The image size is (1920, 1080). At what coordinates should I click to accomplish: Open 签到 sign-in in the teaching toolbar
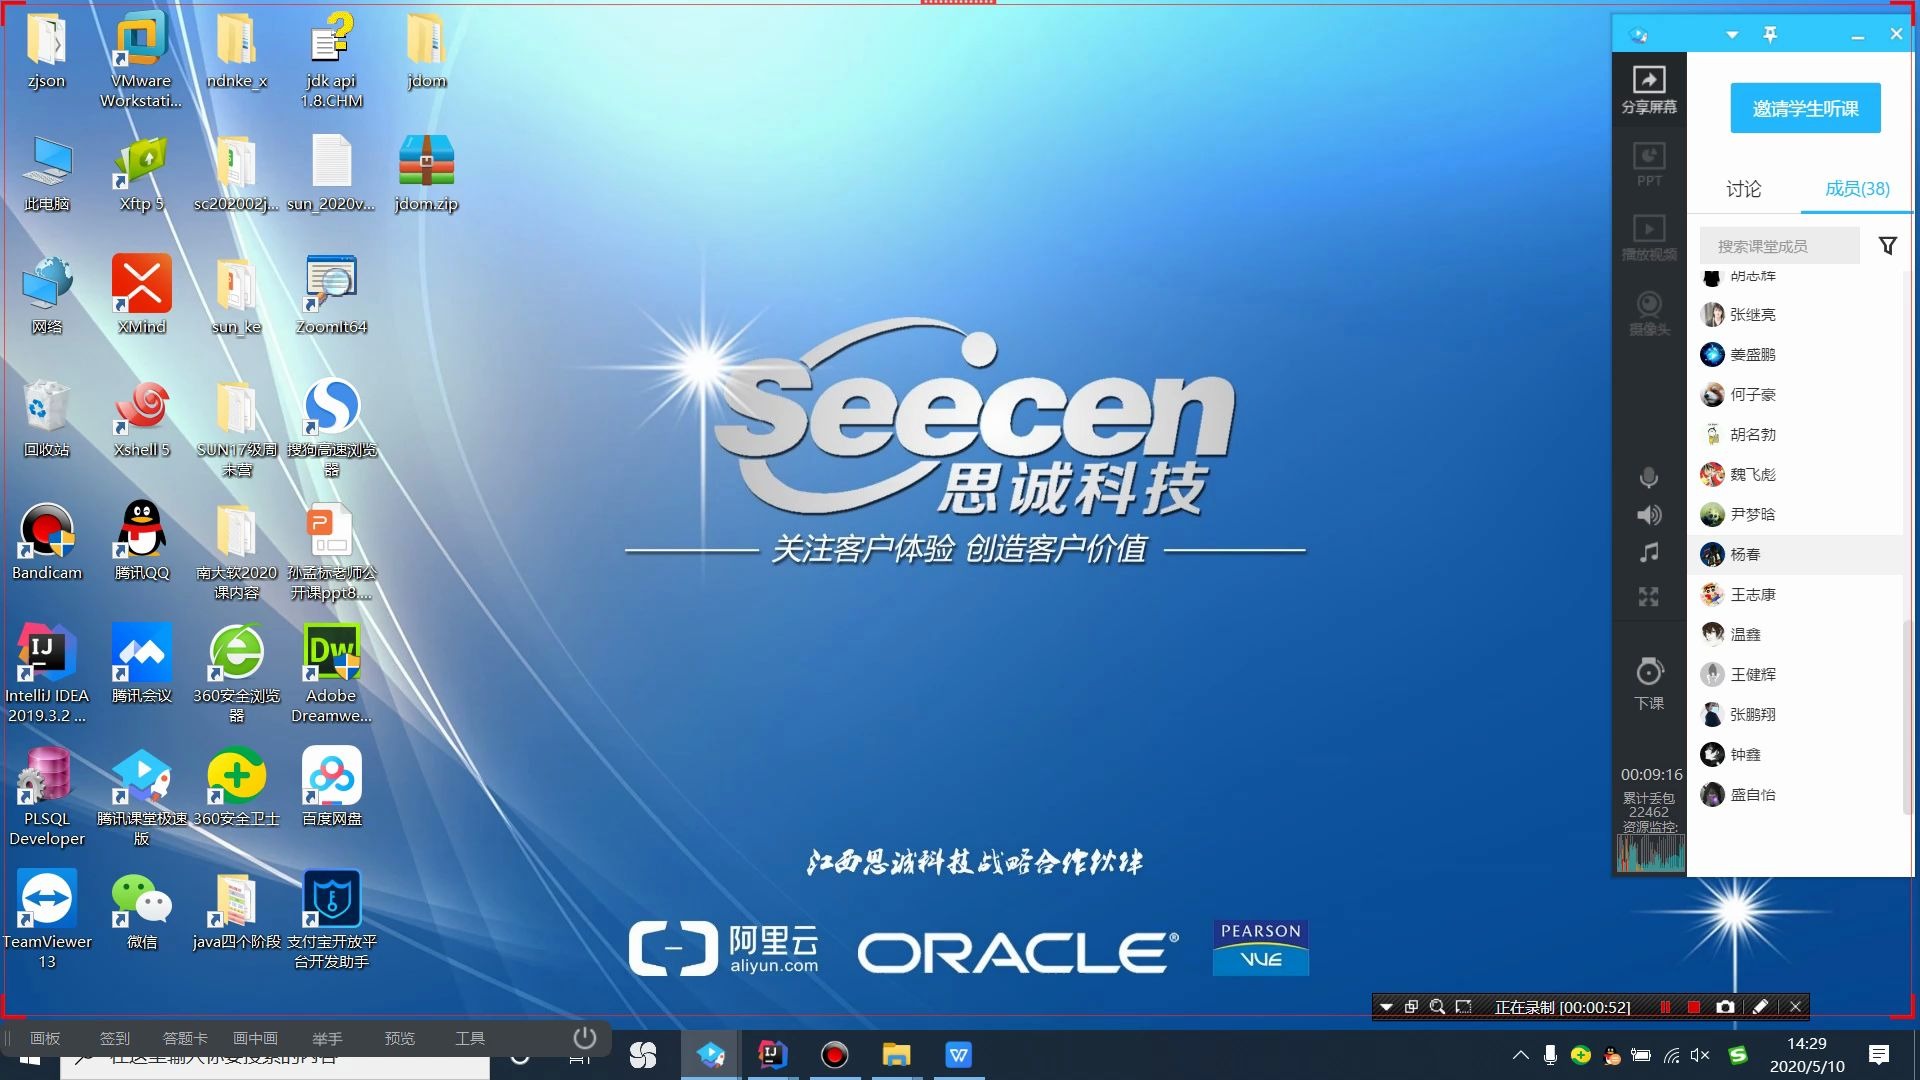(x=115, y=1038)
